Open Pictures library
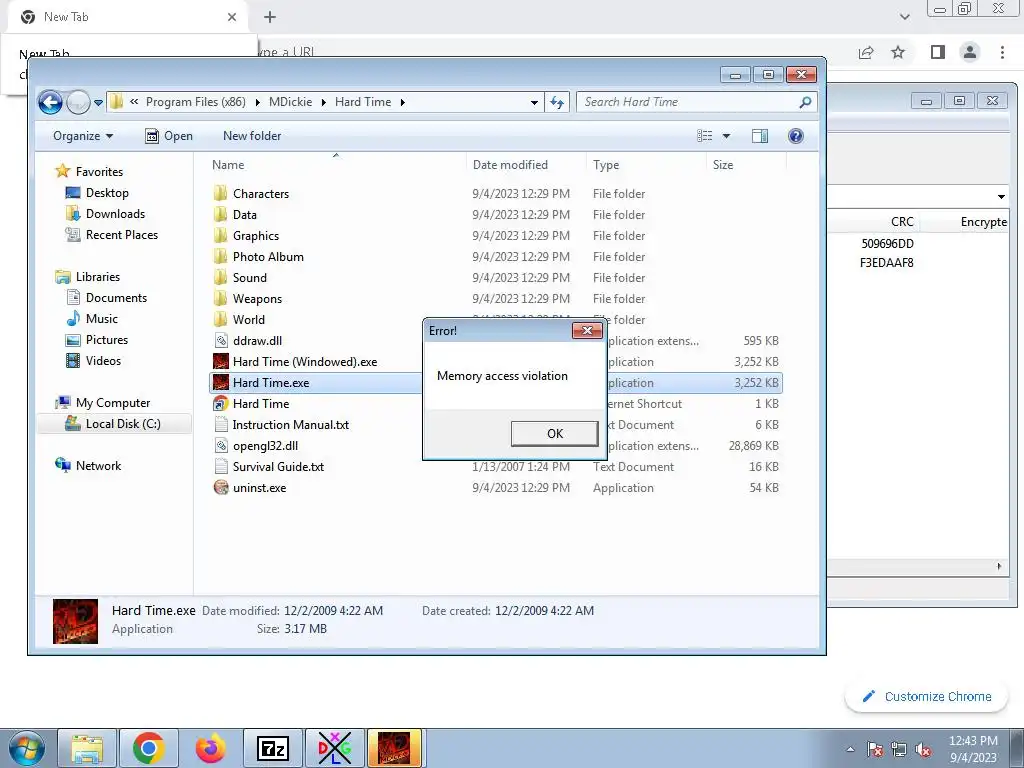 (106, 340)
